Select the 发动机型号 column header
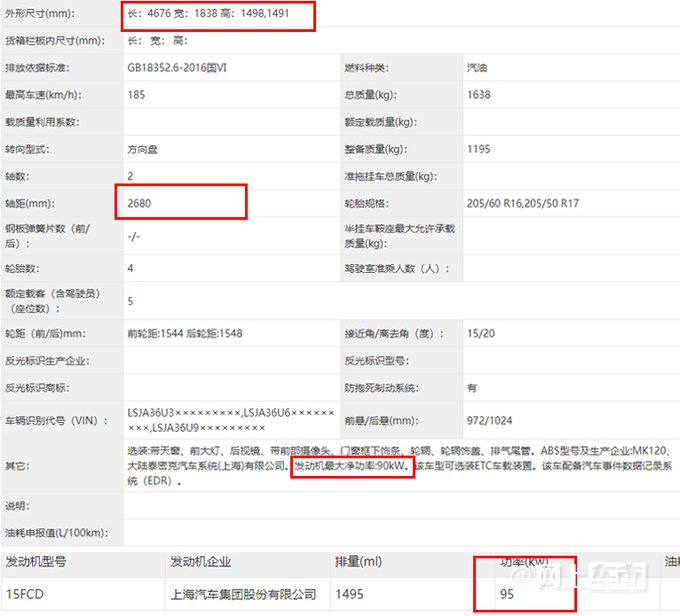Screen dimensions: 680x616 (x=36, y=562)
